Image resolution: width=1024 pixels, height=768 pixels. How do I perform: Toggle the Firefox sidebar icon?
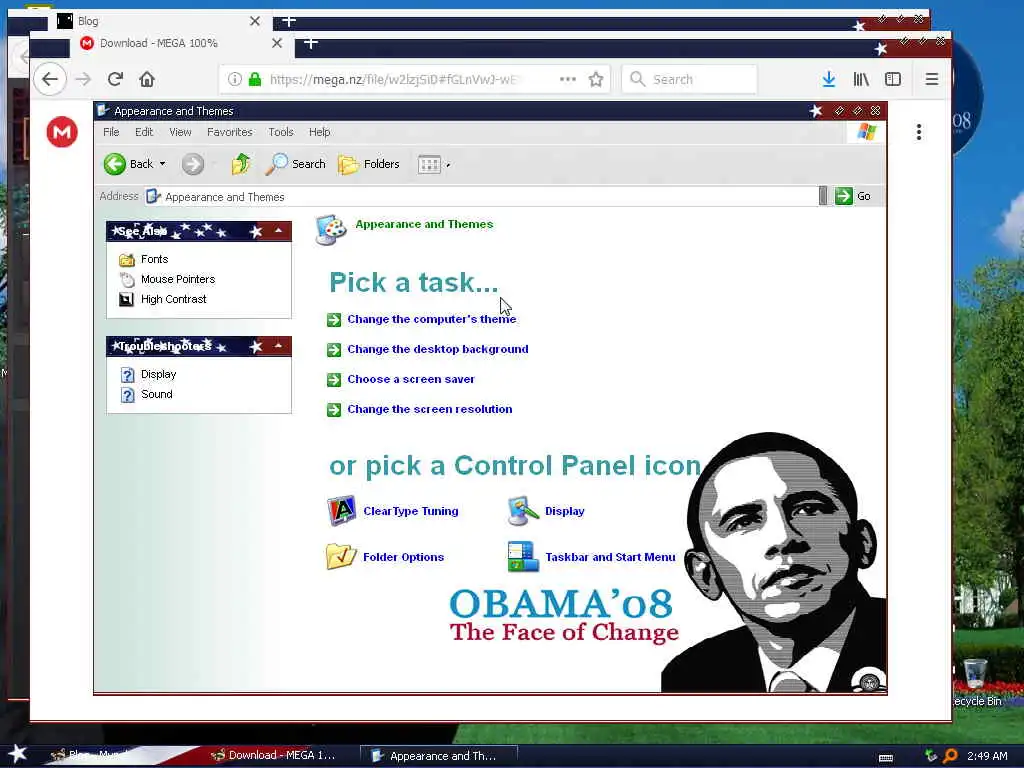pos(893,79)
